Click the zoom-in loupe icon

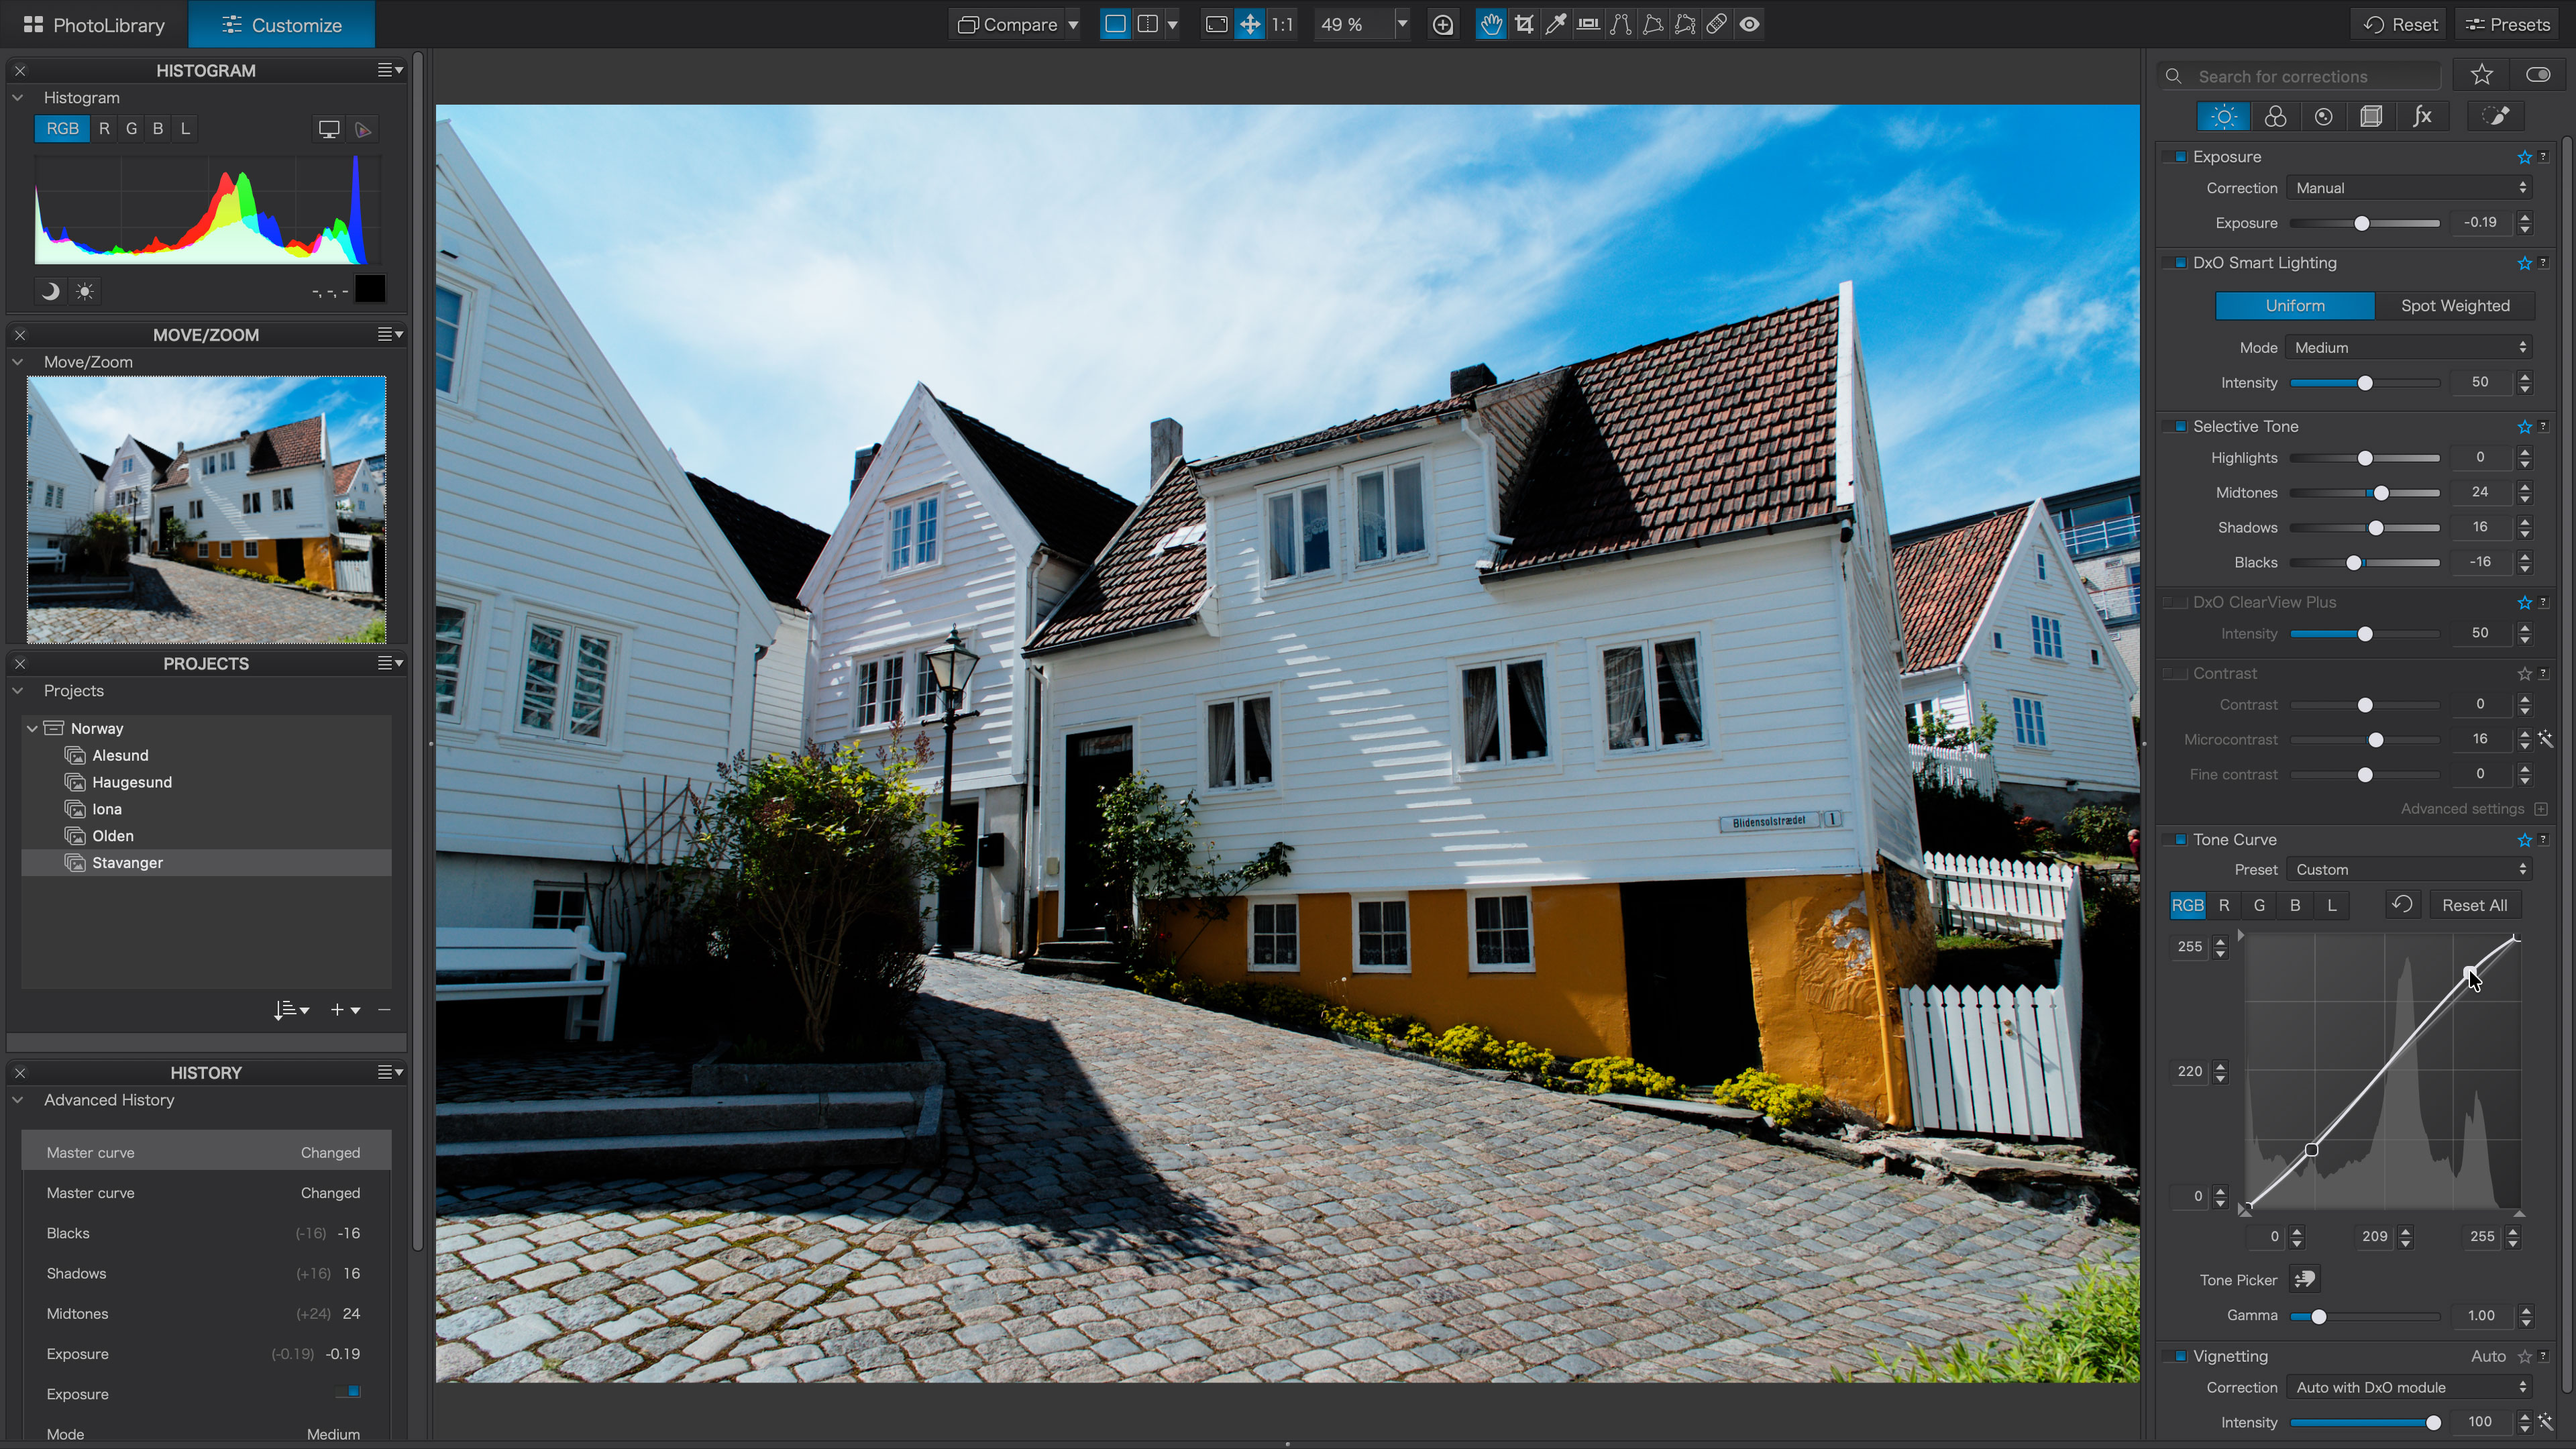[1442, 24]
